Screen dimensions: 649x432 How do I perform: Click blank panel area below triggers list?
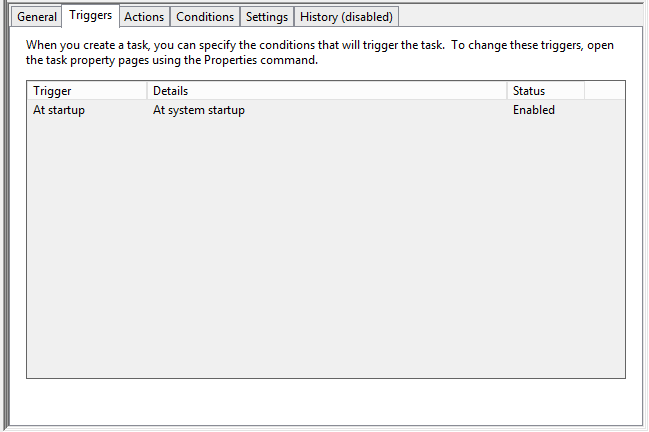(324, 402)
